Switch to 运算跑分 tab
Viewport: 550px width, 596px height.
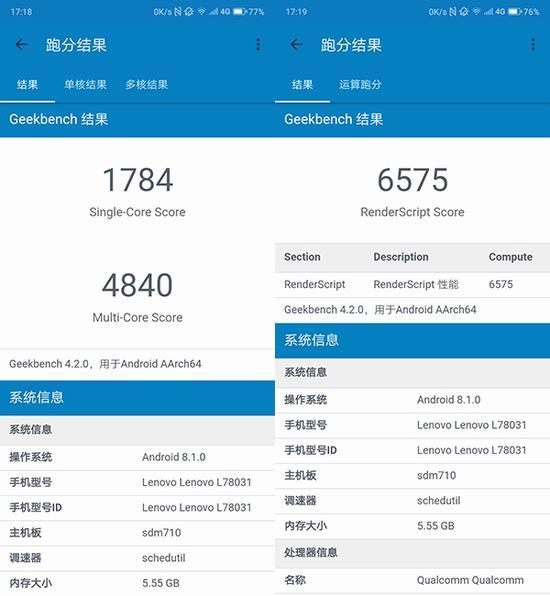pos(360,84)
